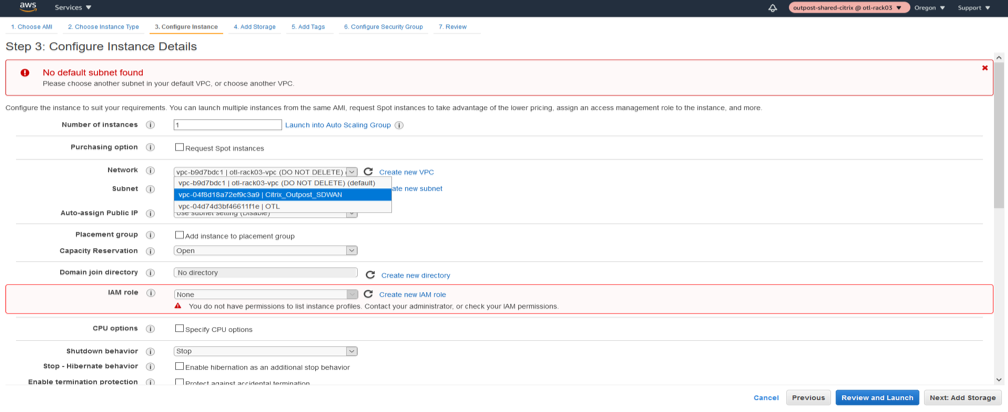This screenshot has width=1008, height=412.
Task: Show info icon beside Subnet
Action: [x=150, y=189]
